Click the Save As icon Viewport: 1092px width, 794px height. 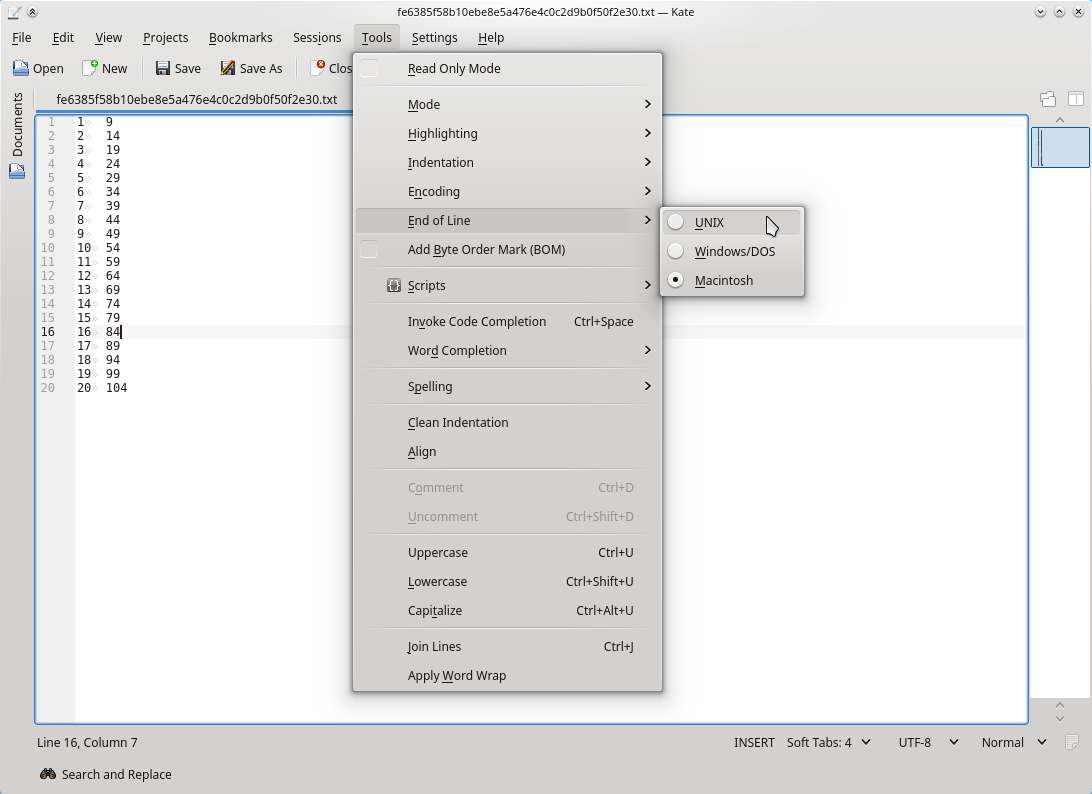(x=228, y=68)
